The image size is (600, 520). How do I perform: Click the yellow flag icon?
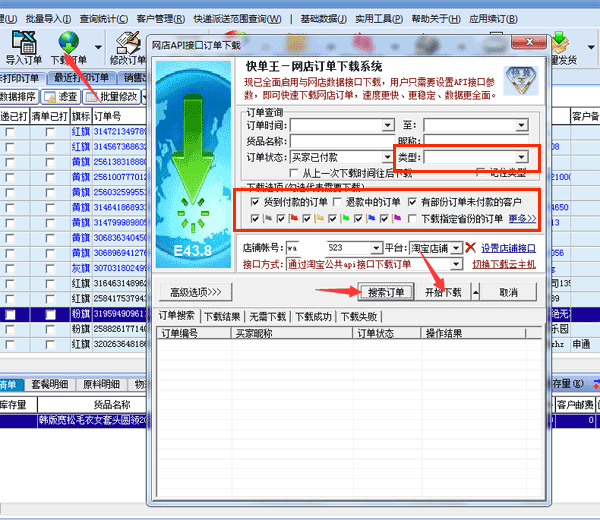[319, 218]
